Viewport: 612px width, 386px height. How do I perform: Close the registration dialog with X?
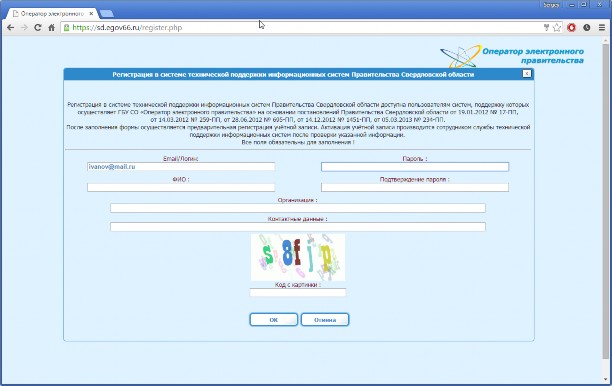tap(527, 73)
